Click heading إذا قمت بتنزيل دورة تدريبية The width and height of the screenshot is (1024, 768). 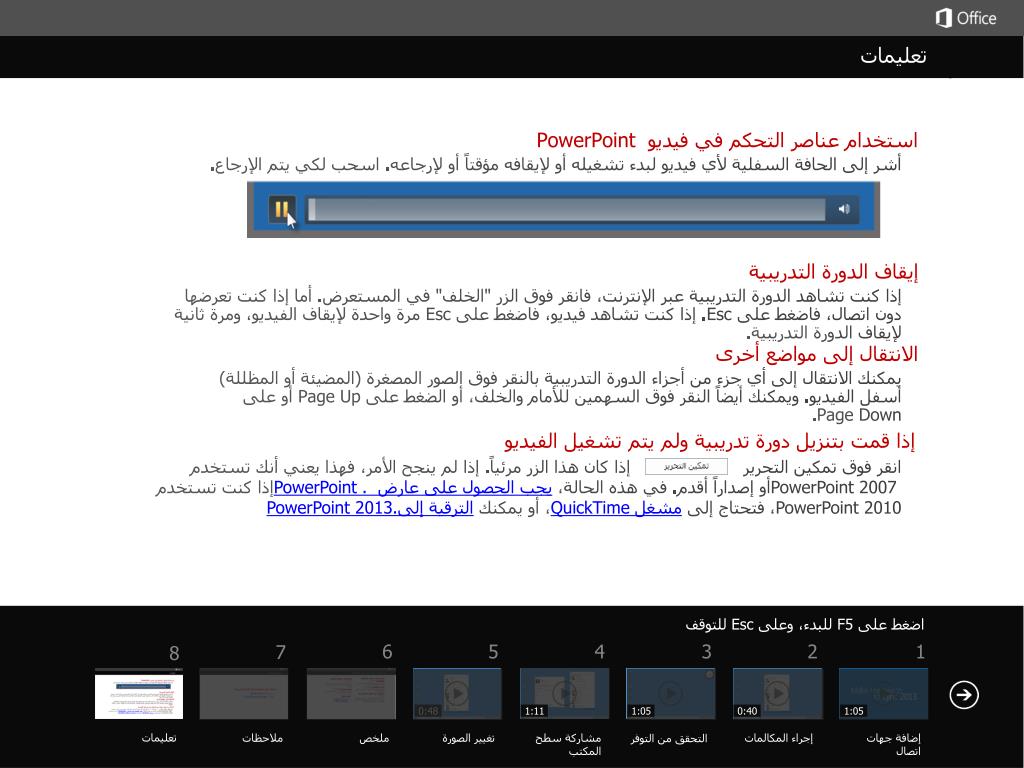(x=709, y=442)
